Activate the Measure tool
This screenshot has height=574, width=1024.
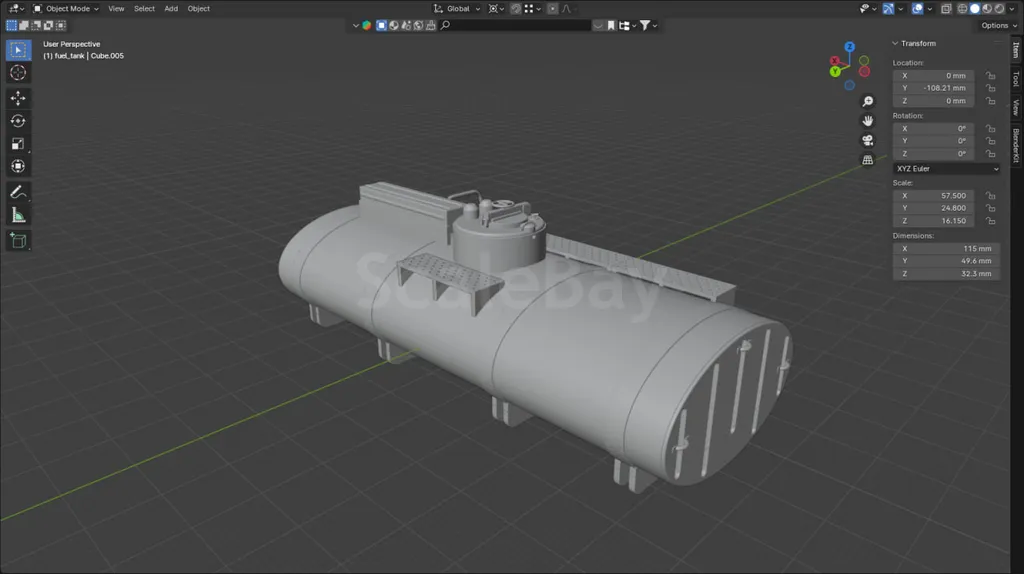coord(18,215)
